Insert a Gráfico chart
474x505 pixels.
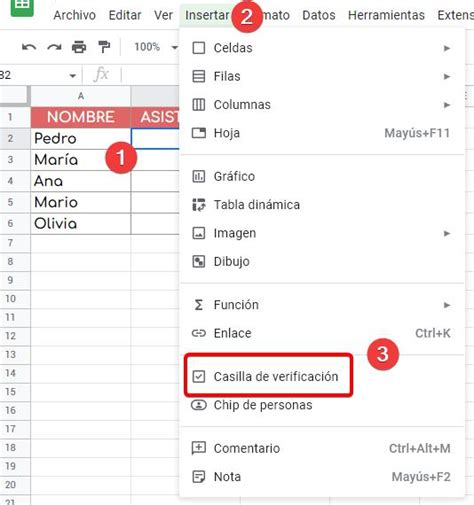[x=322, y=176]
